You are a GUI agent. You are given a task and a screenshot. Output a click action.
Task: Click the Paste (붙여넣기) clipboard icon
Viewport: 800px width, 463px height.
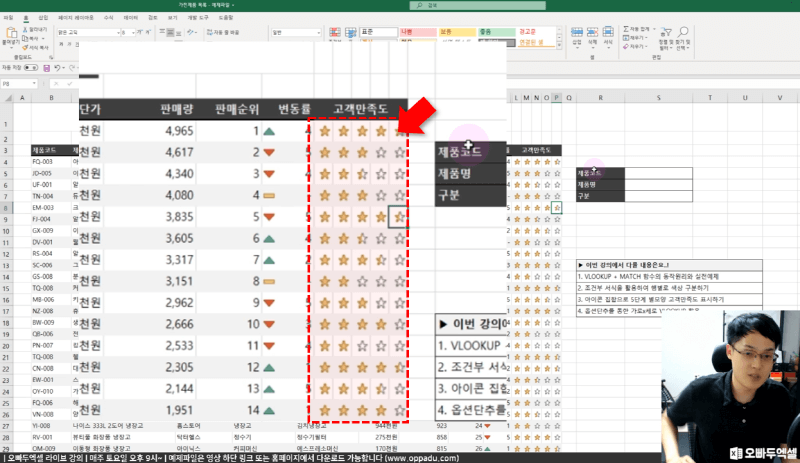point(11,34)
